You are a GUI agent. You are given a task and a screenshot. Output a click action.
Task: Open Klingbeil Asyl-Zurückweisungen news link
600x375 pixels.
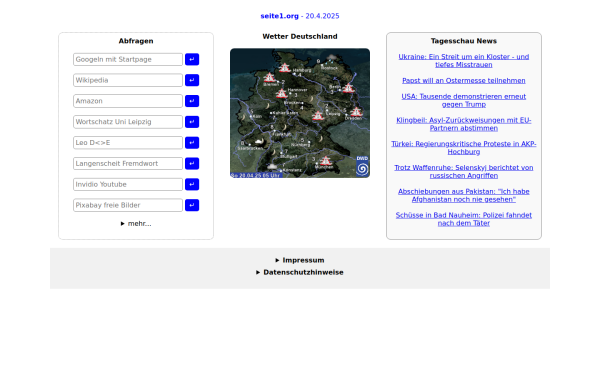pyautogui.click(x=464, y=124)
